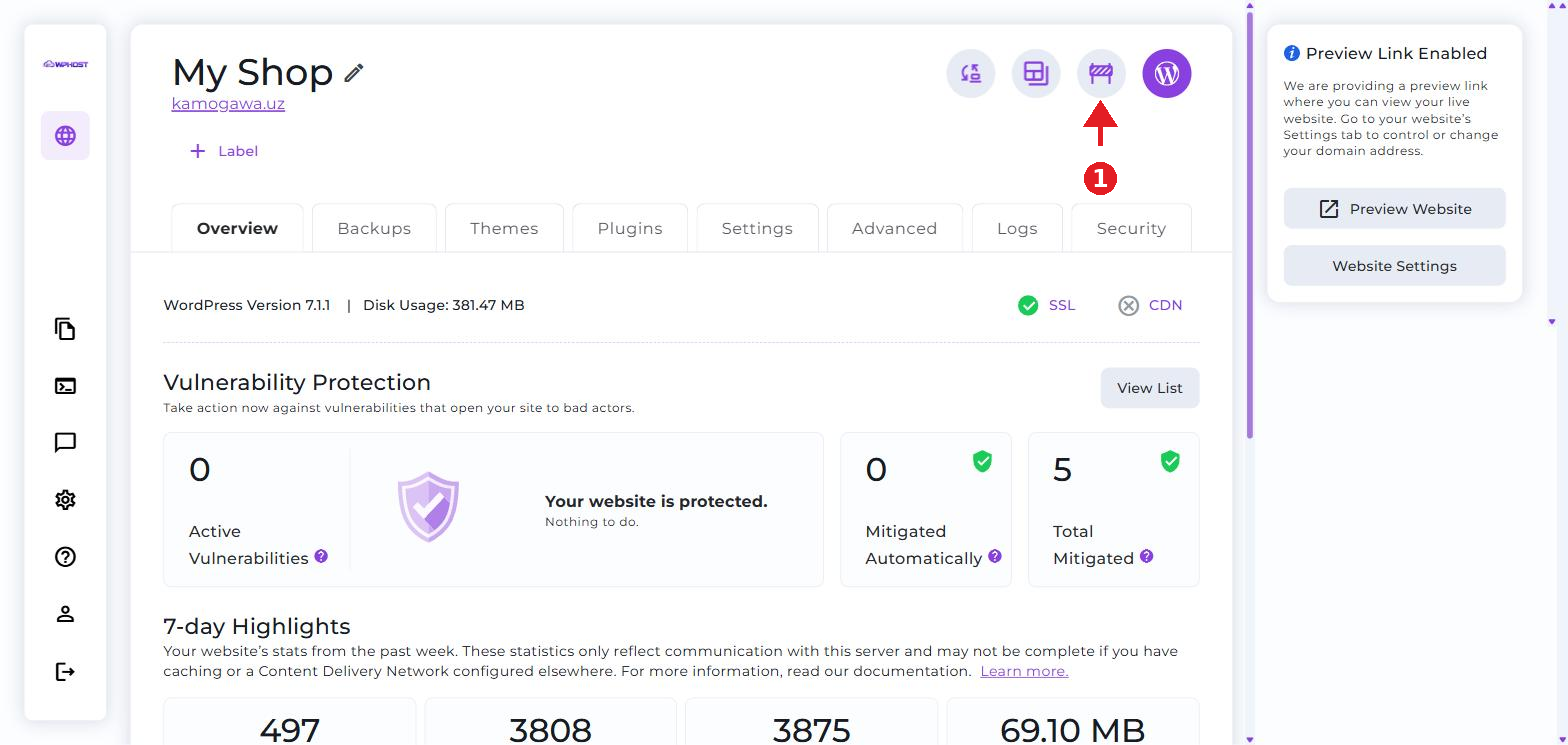Click the sync/restore icon in header
1568x745 pixels.
[x=971, y=73]
